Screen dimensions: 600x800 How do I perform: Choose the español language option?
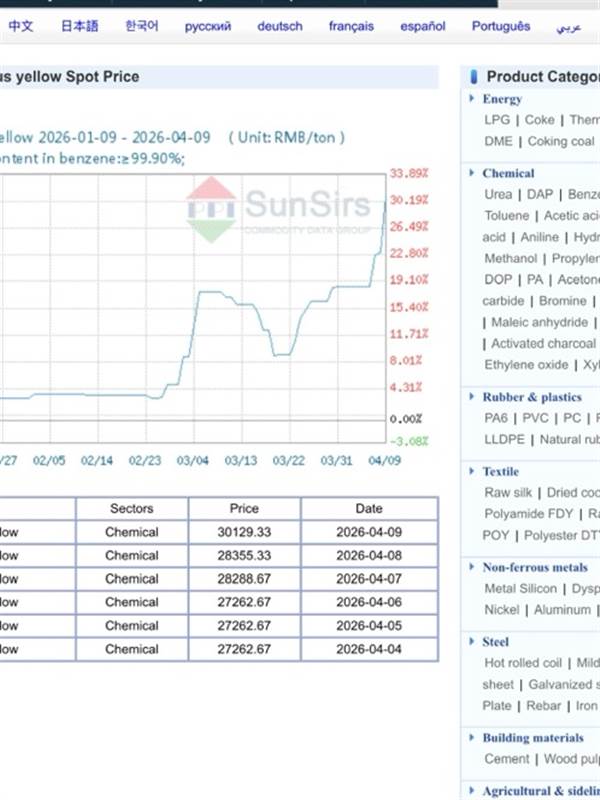(423, 26)
